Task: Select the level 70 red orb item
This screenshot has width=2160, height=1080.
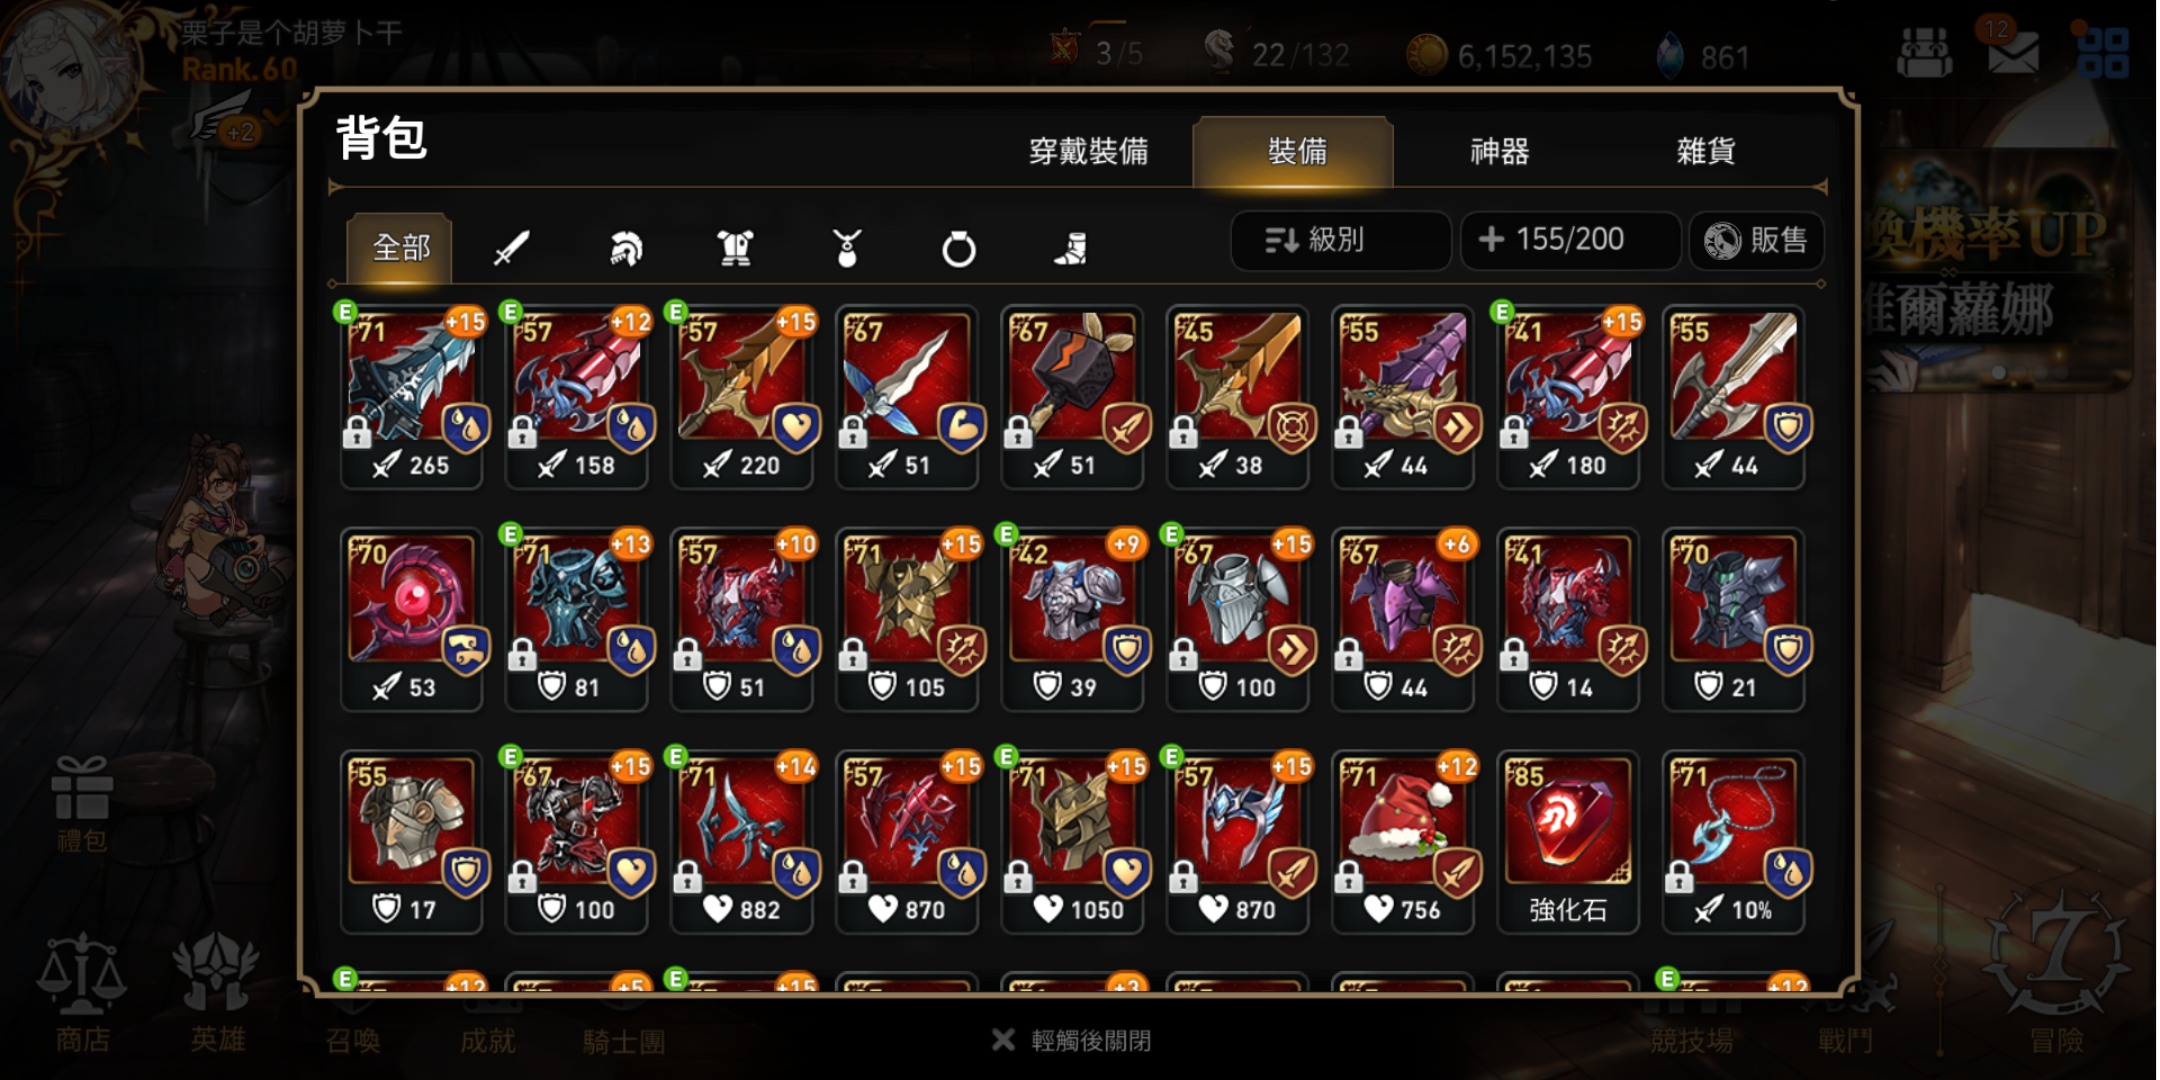Action: (x=412, y=620)
